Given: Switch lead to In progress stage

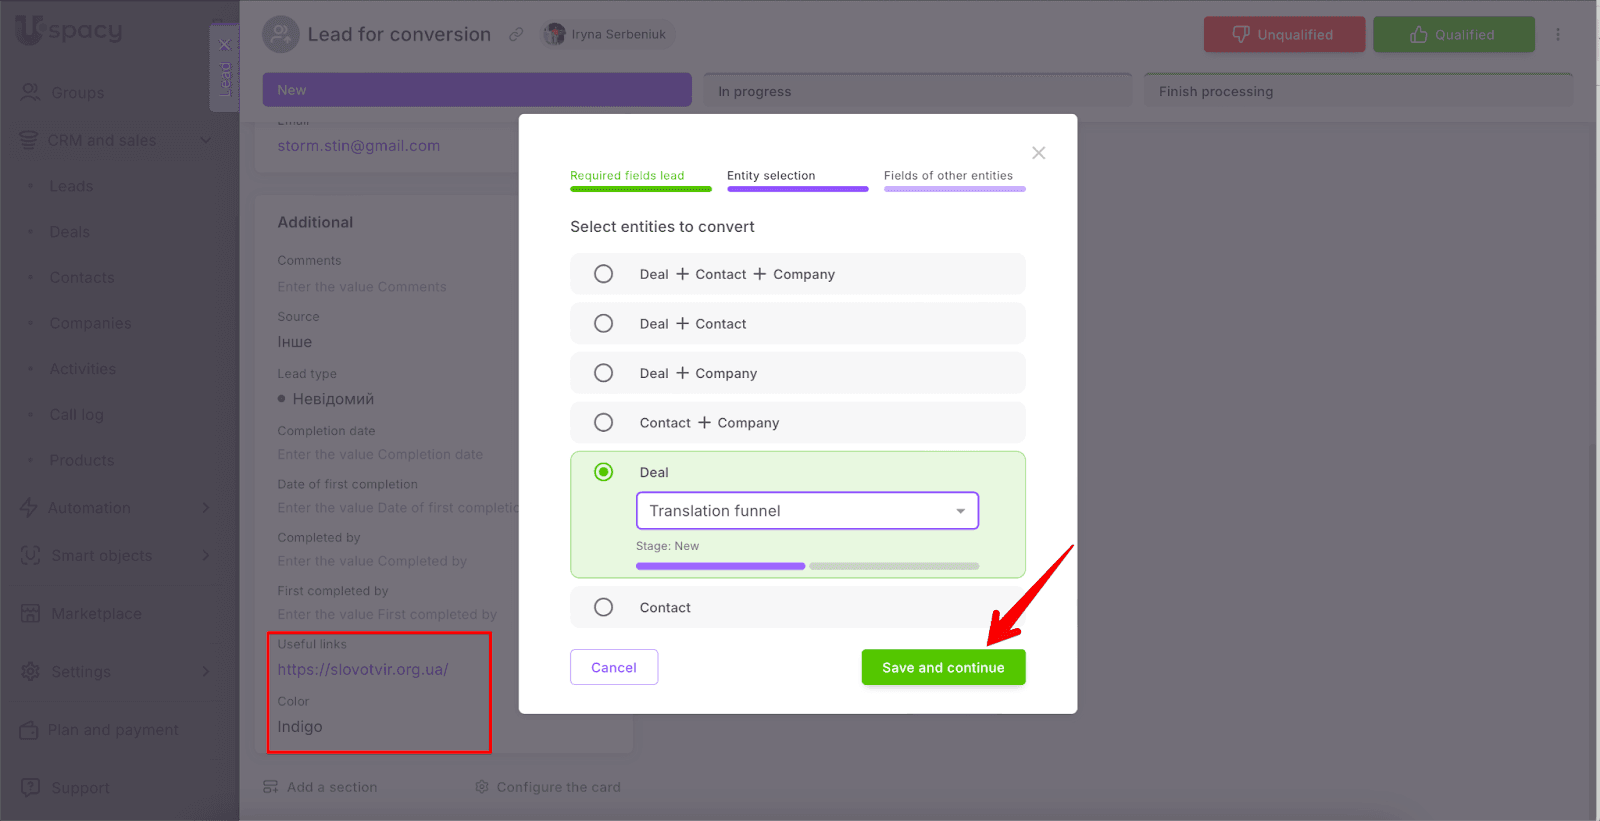Looking at the screenshot, I should click(x=917, y=90).
